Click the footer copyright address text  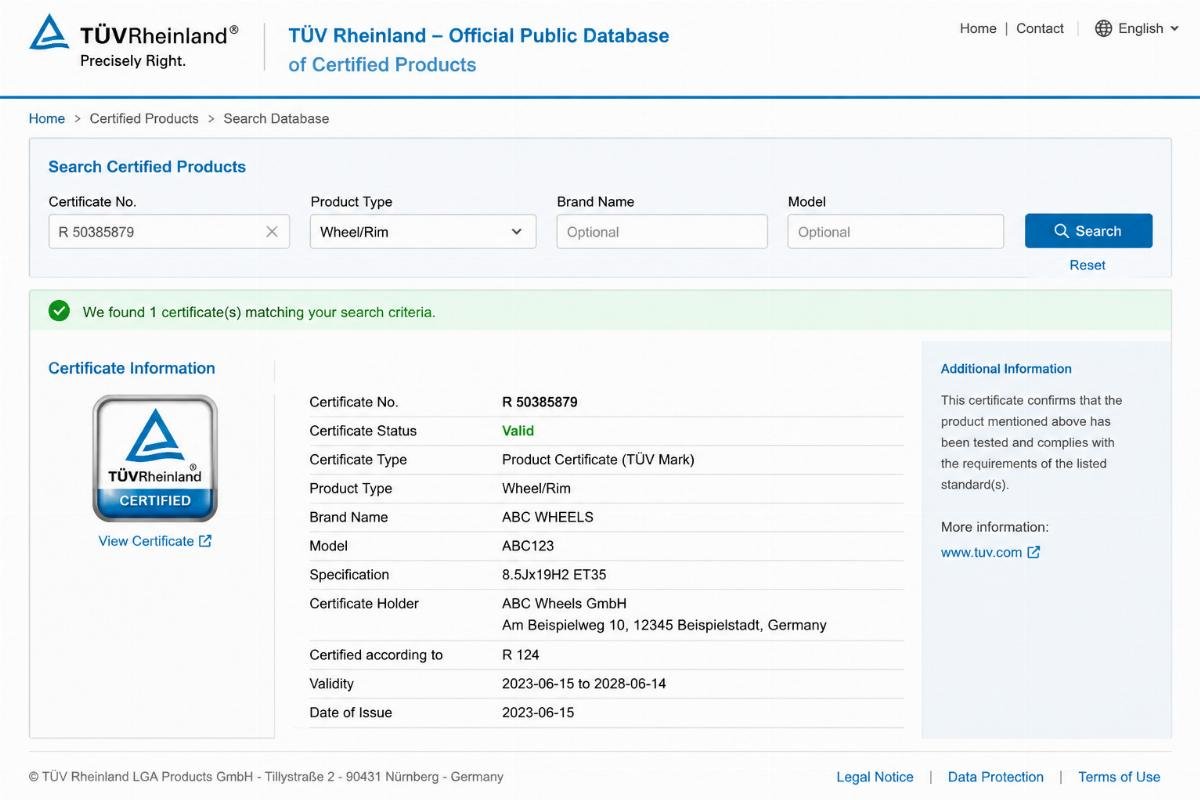coord(266,777)
